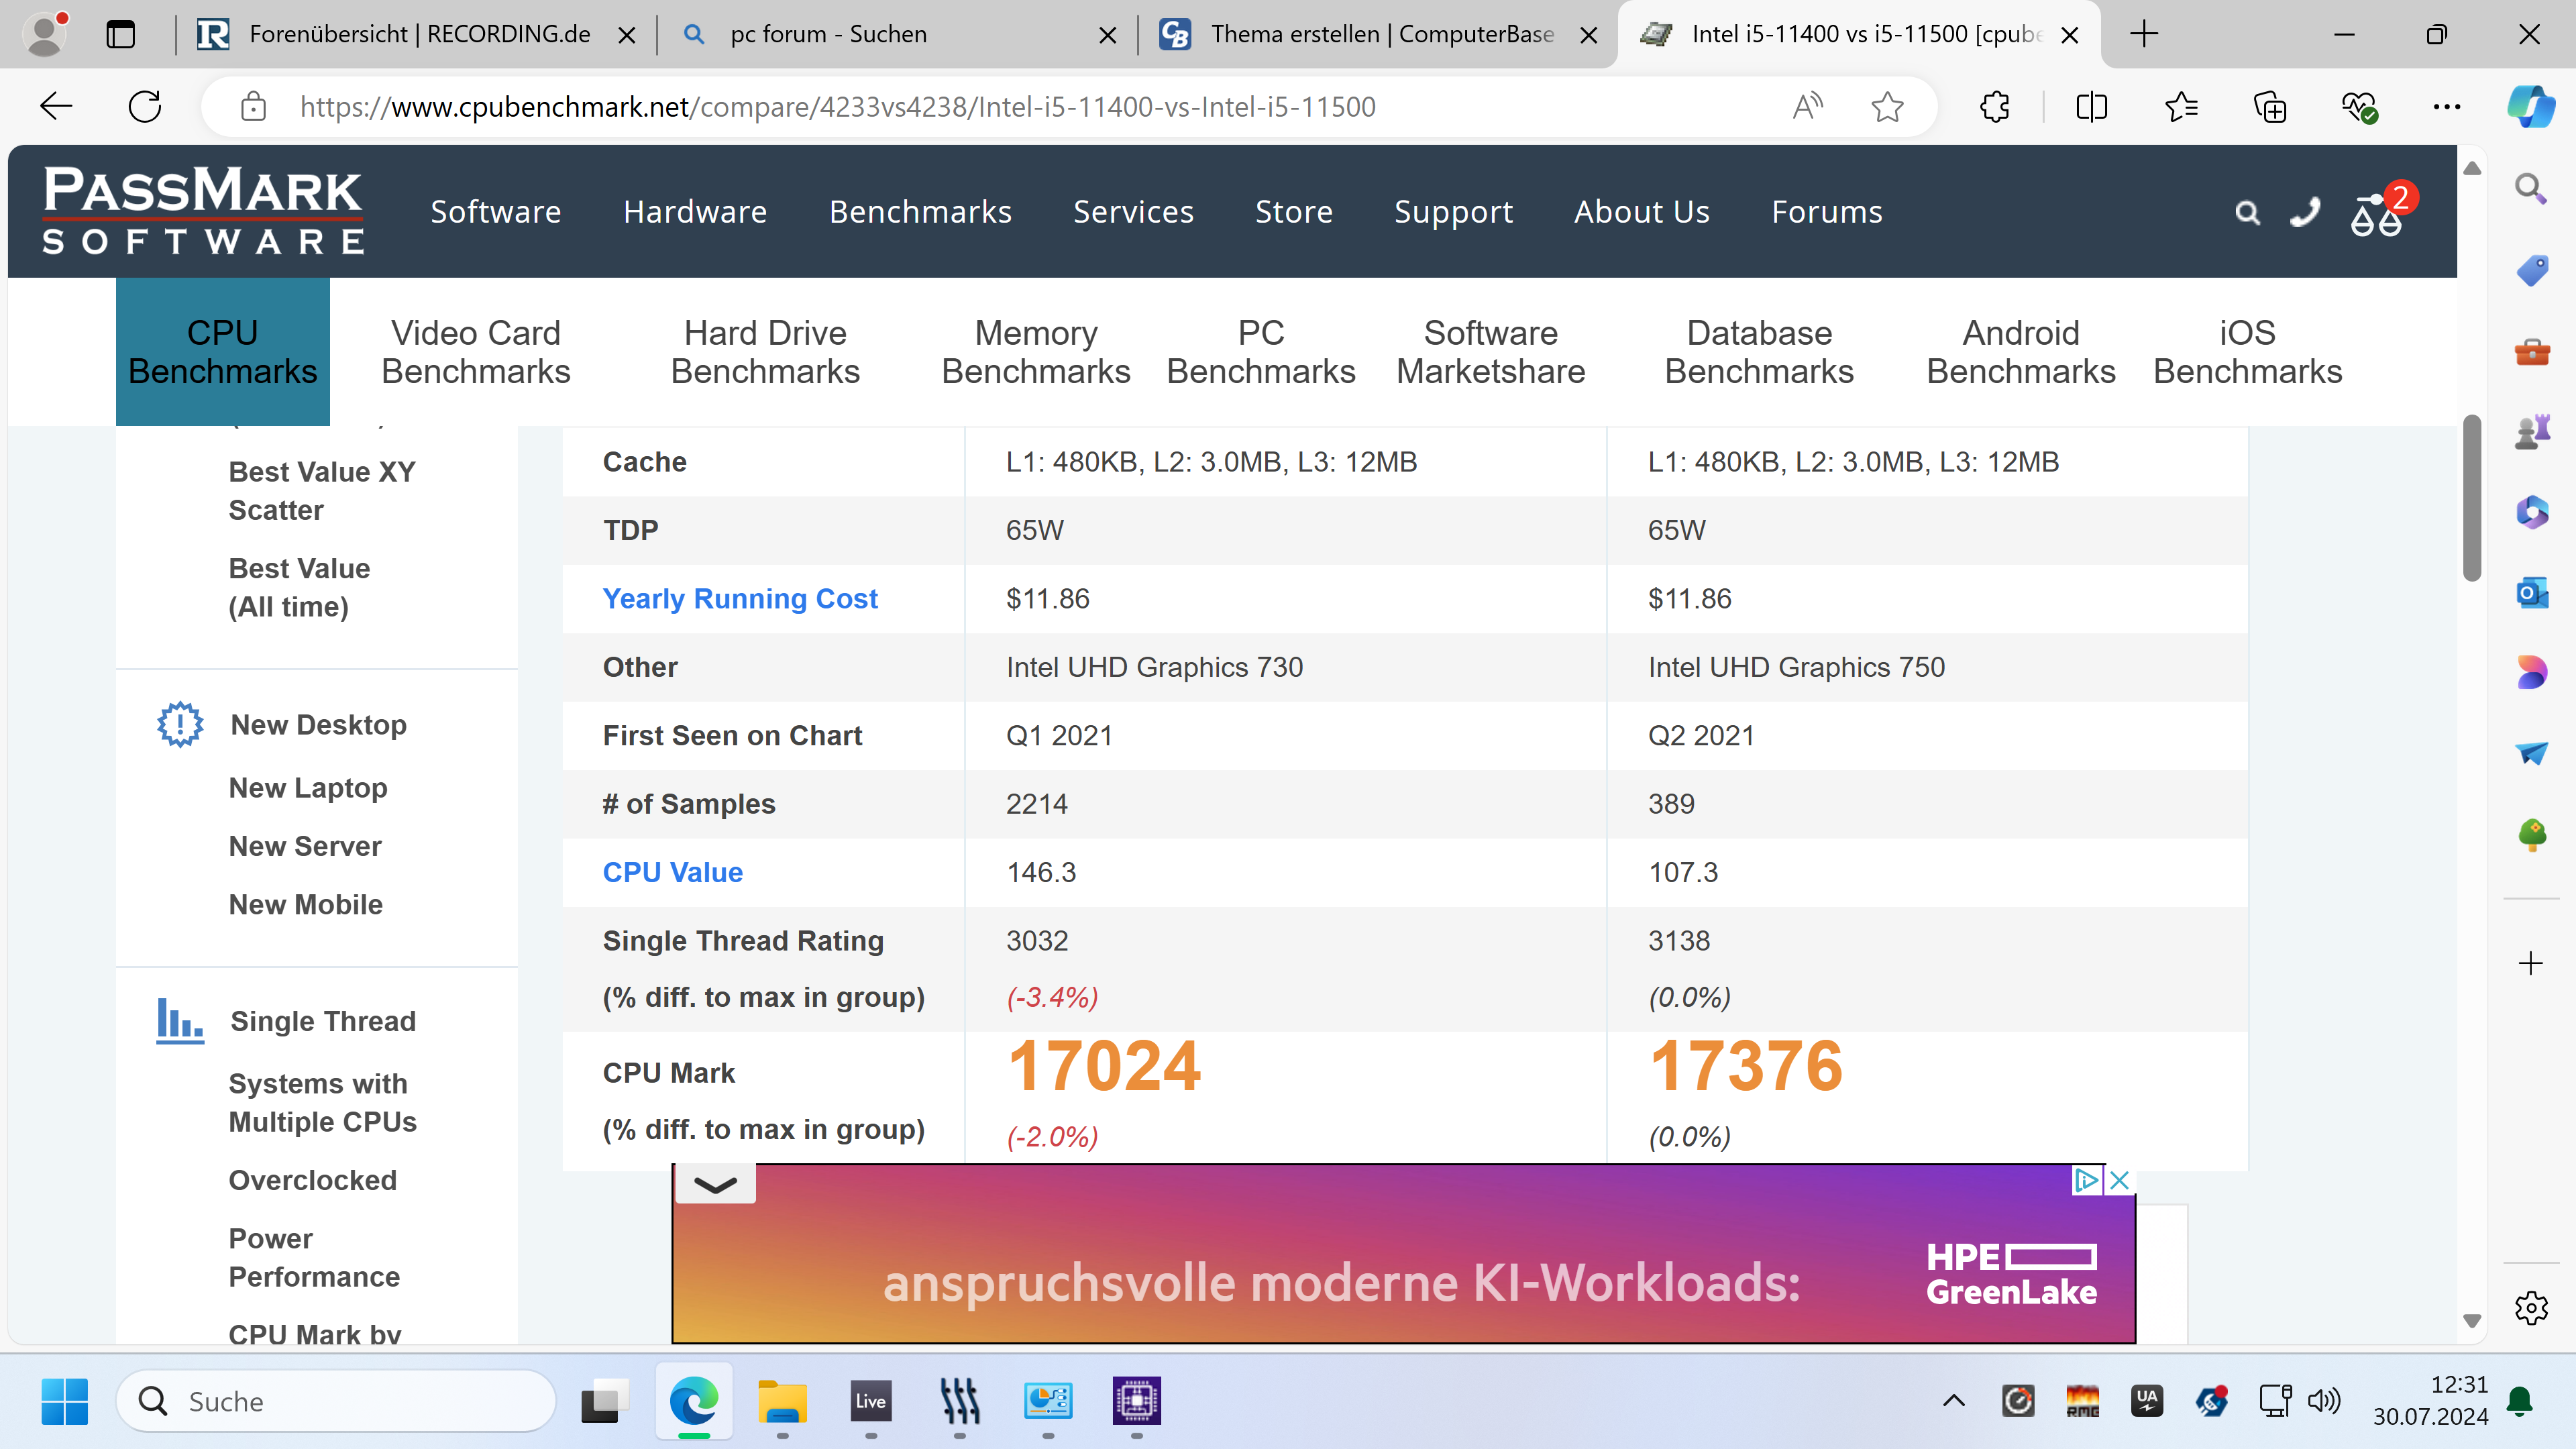The height and width of the screenshot is (1449, 2576).
Task: Click the New Desktop gear badge icon
Action: (180, 724)
